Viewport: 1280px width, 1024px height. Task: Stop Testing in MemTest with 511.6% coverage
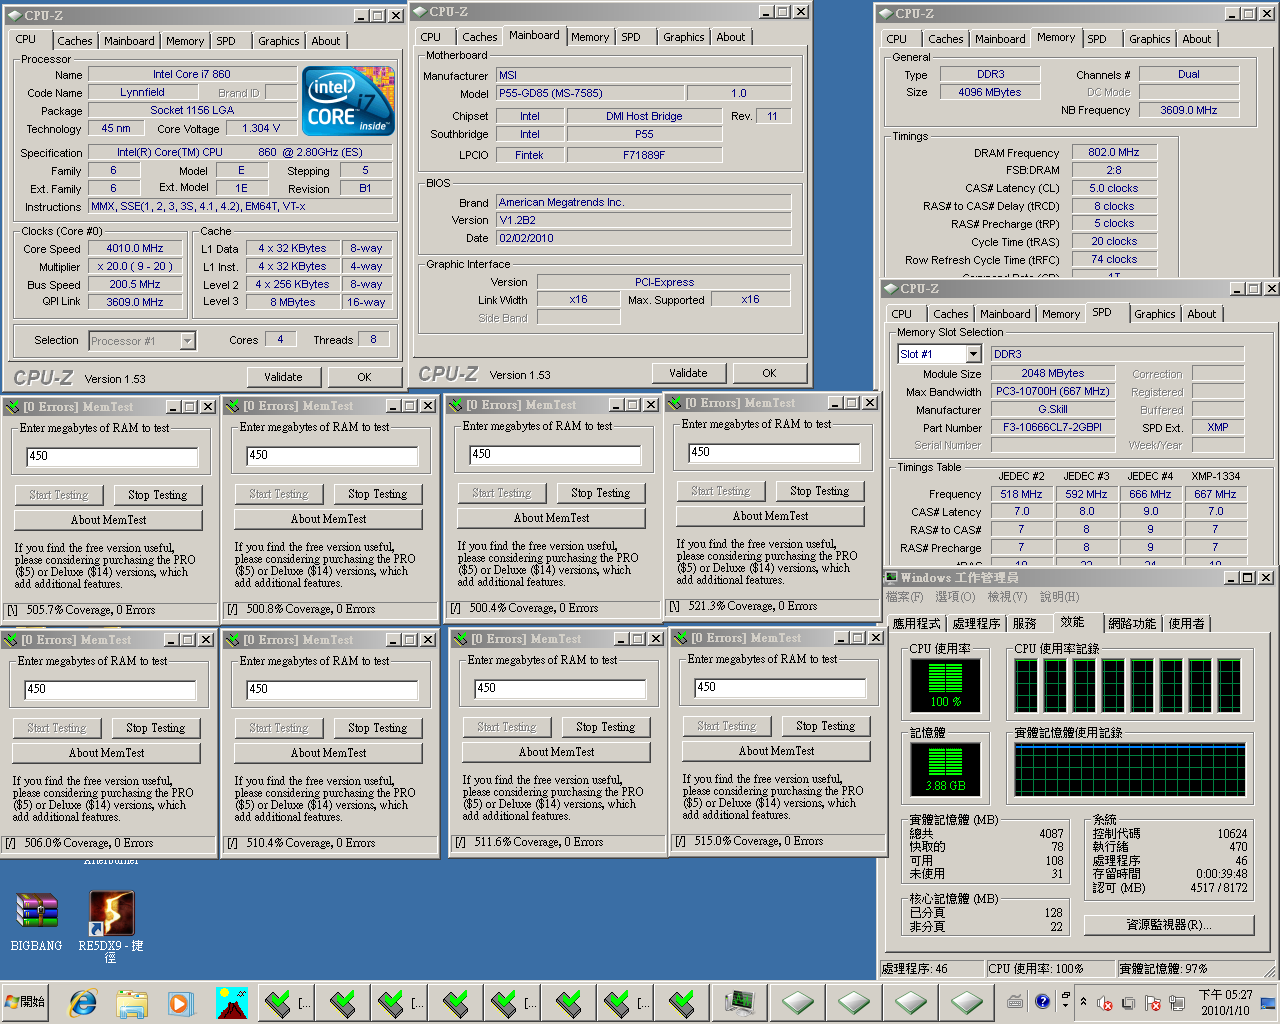pos(605,727)
